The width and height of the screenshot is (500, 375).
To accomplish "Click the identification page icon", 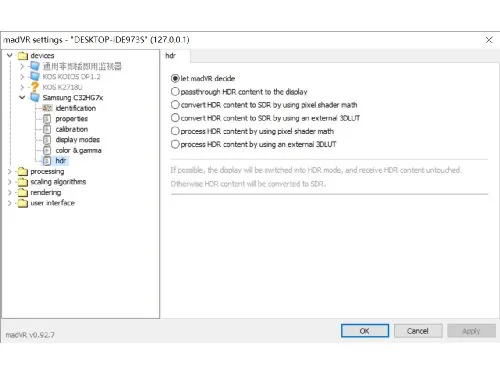I will coord(47,108).
